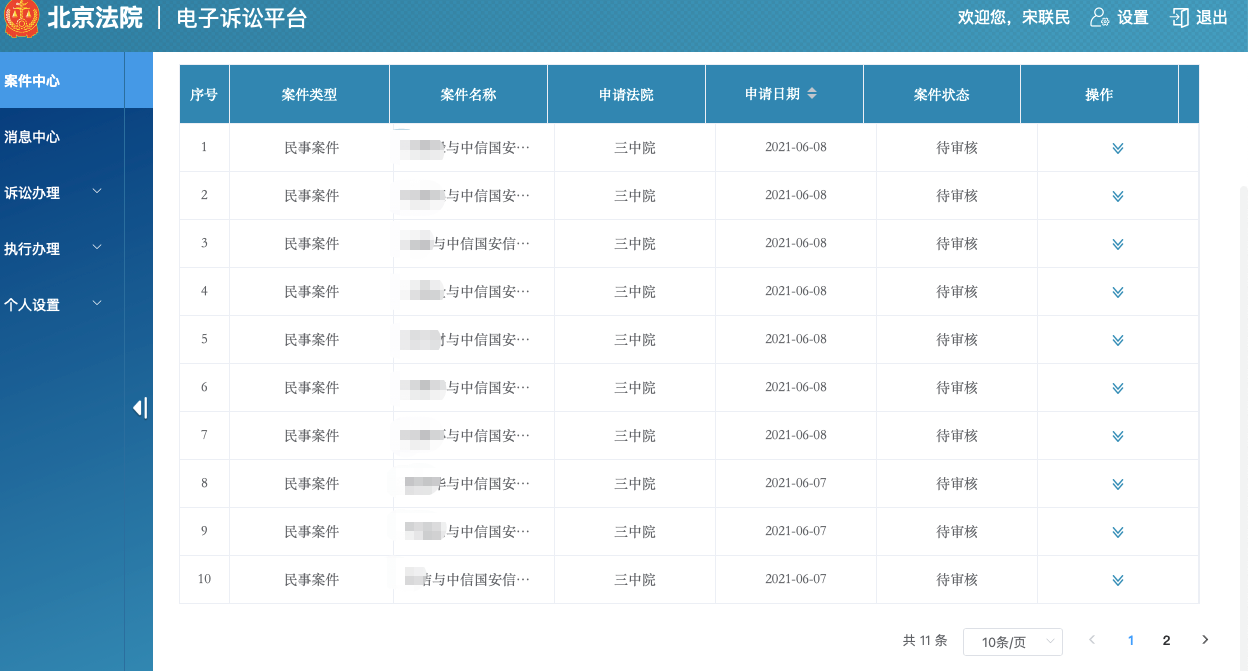Click row 6 type 民事案件
Viewport: 1248px width, 671px height.
click(x=312, y=388)
